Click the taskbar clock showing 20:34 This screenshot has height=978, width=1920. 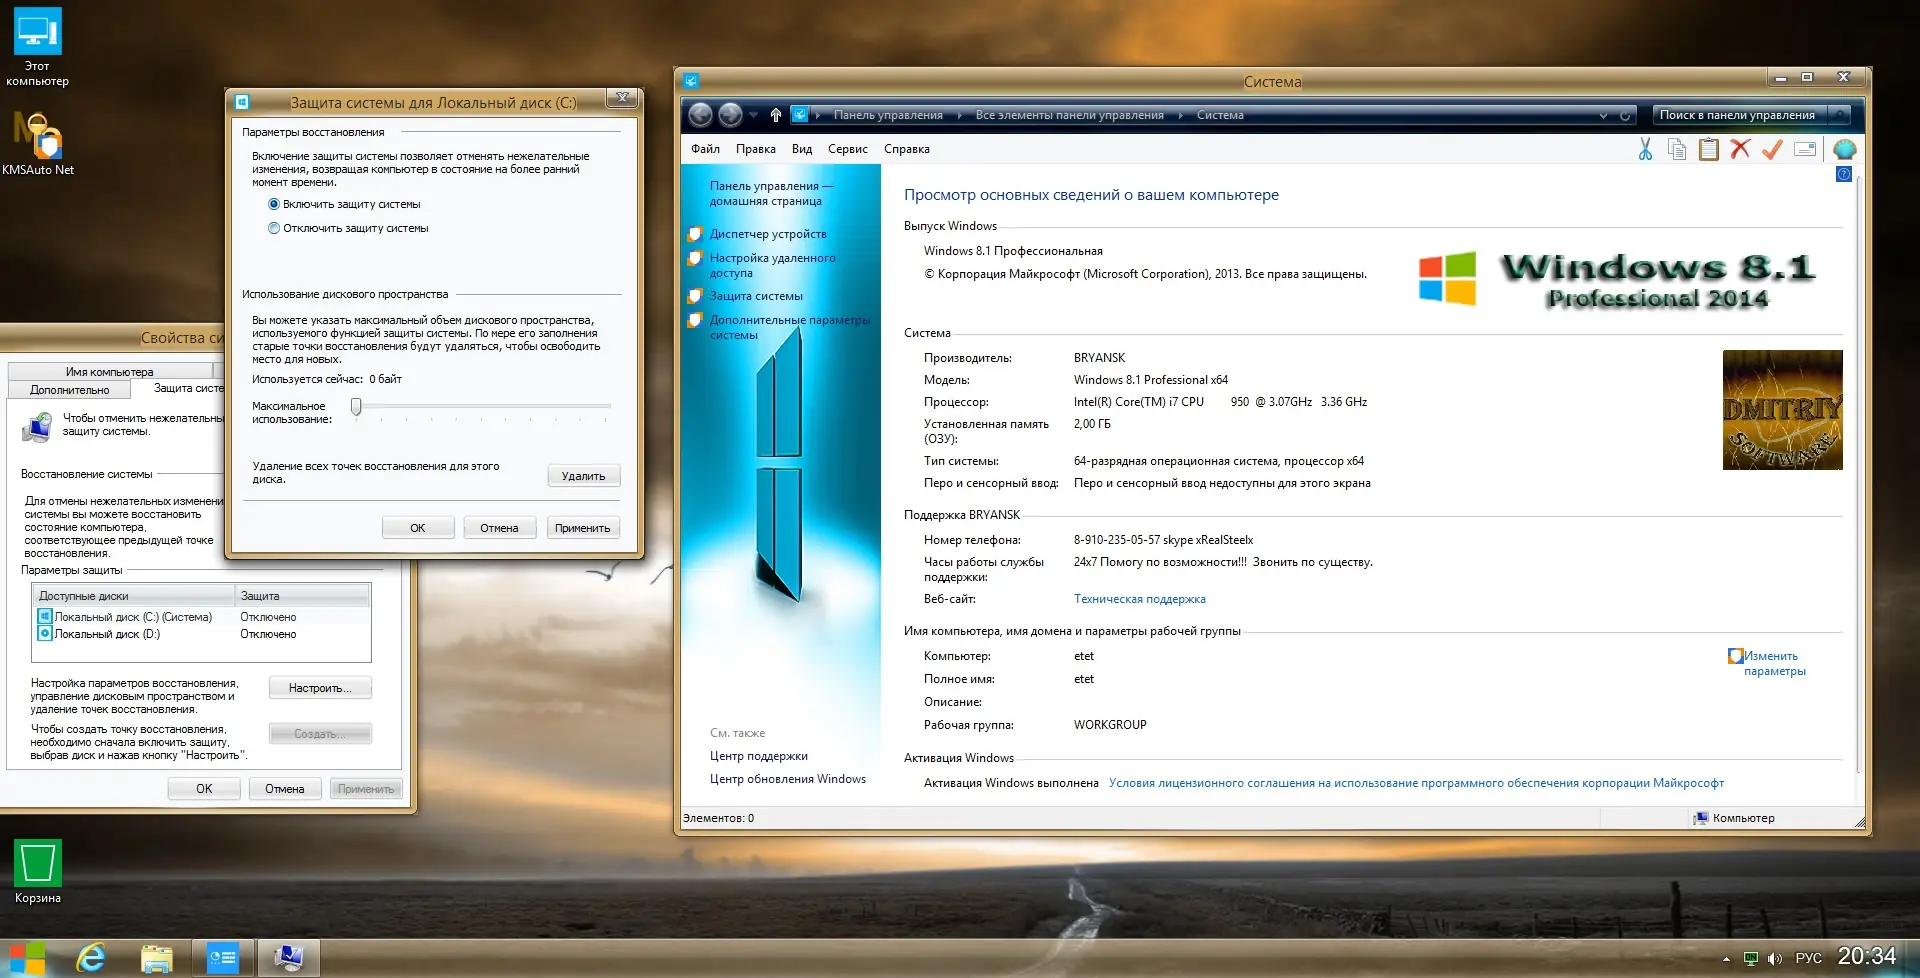pyautogui.click(x=1867, y=957)
